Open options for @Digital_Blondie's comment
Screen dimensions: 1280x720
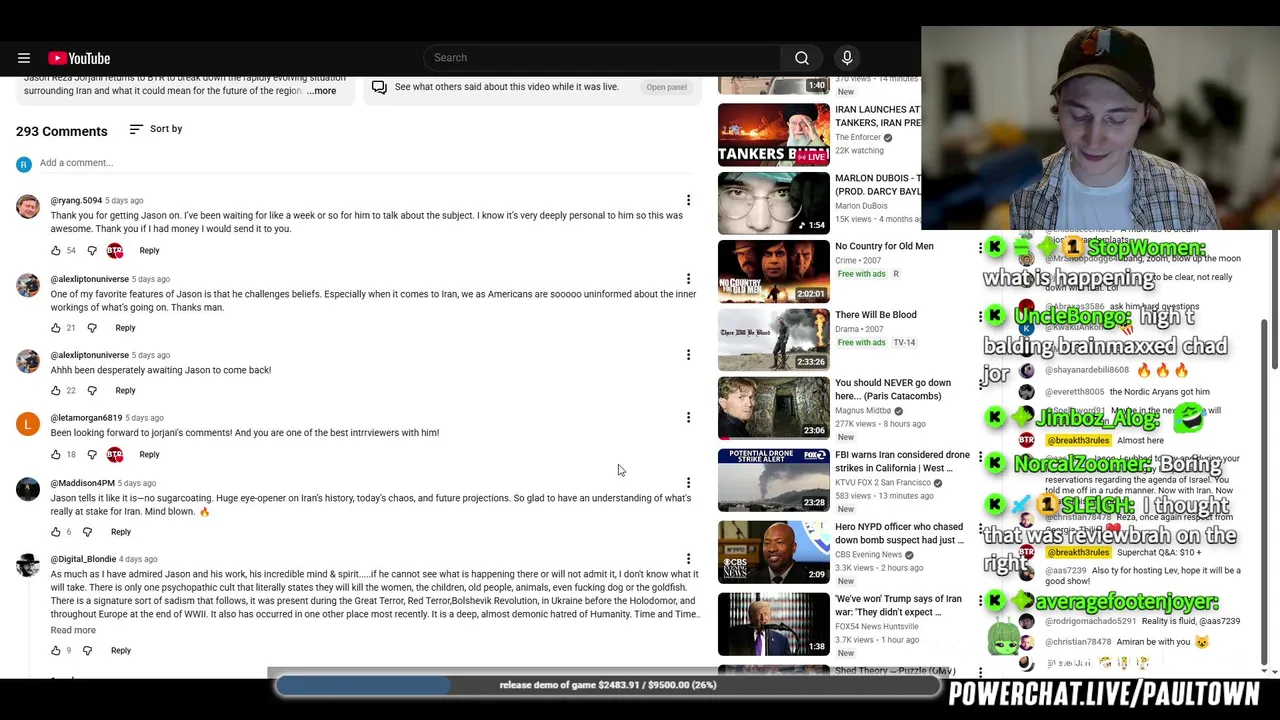click(688, 559)
